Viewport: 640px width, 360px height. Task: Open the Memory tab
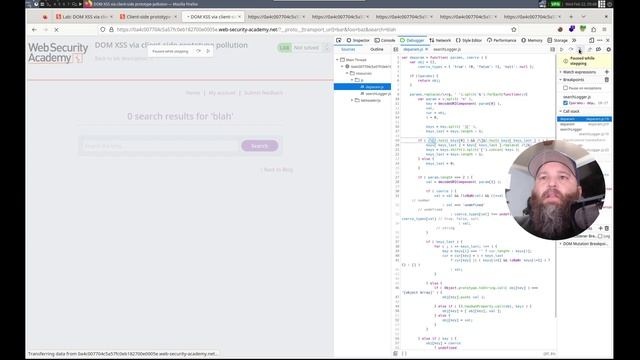pos(532,40)
